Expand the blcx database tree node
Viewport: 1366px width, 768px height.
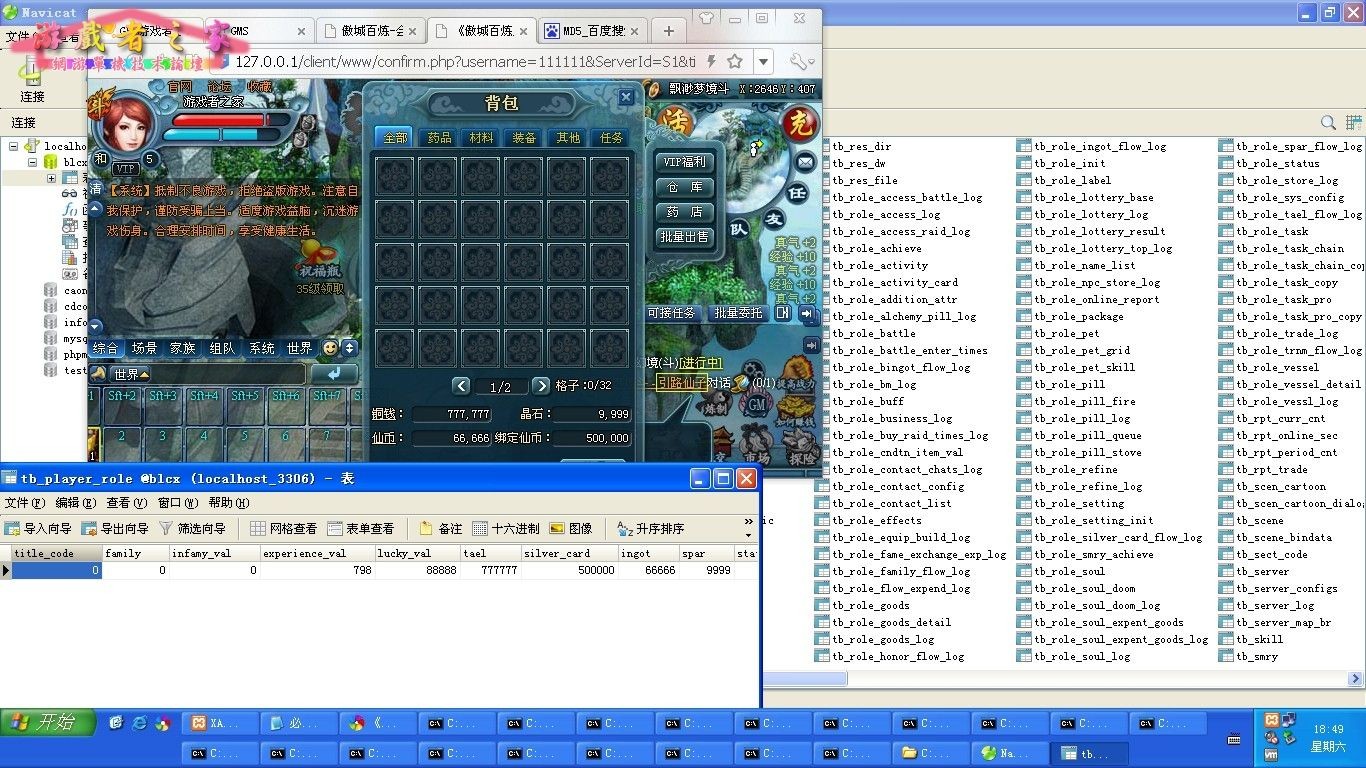[x=32, y=162]
